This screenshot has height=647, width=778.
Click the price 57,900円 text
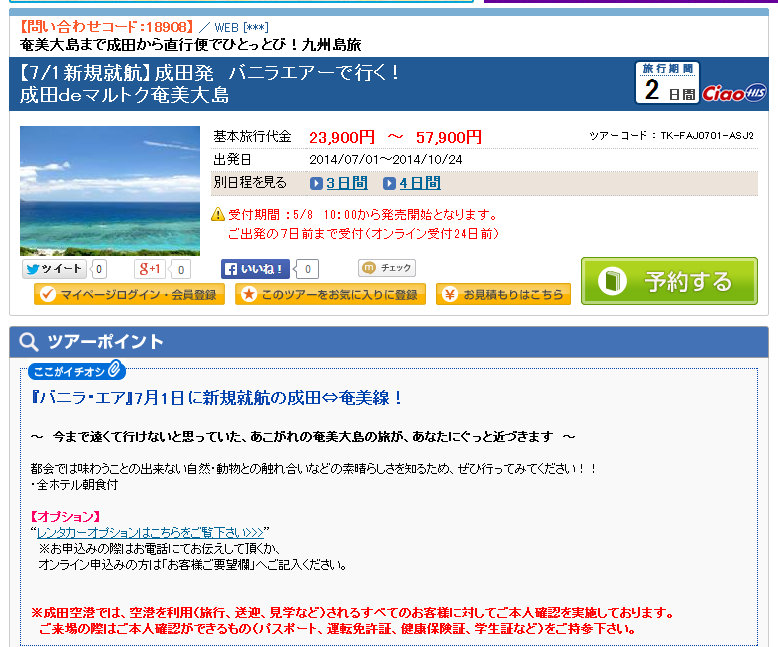(449, 137)
